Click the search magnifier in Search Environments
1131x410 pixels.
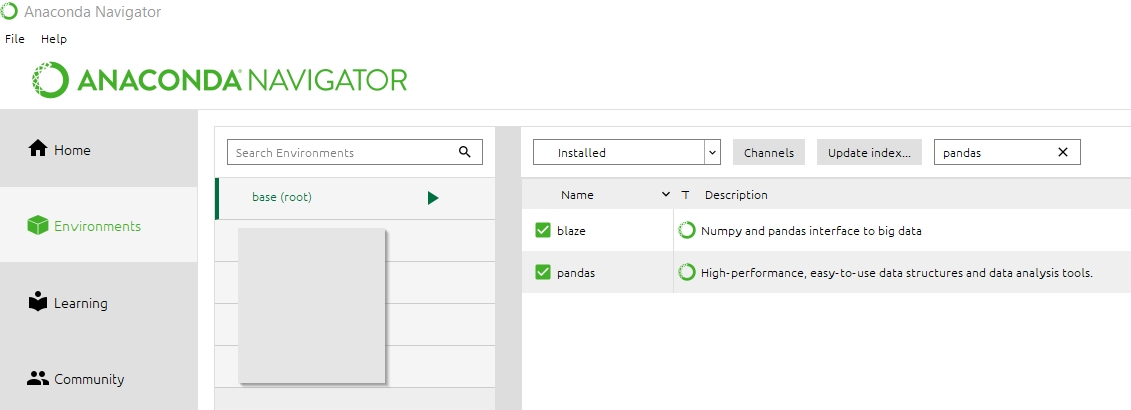click(x=464, y=152)
